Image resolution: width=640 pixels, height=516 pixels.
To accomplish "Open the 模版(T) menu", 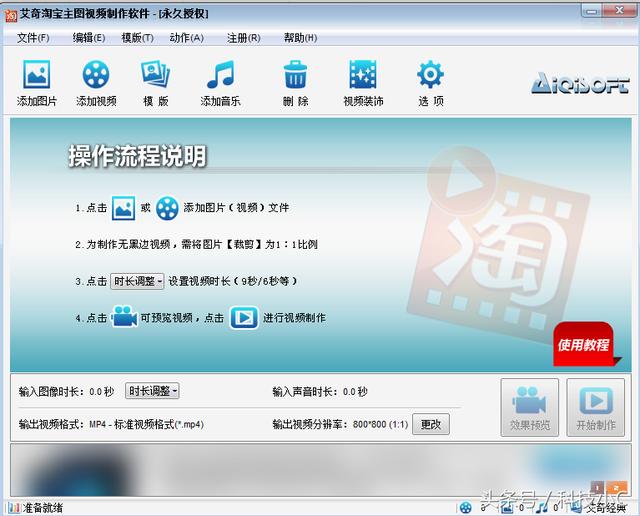I will 138,38.
